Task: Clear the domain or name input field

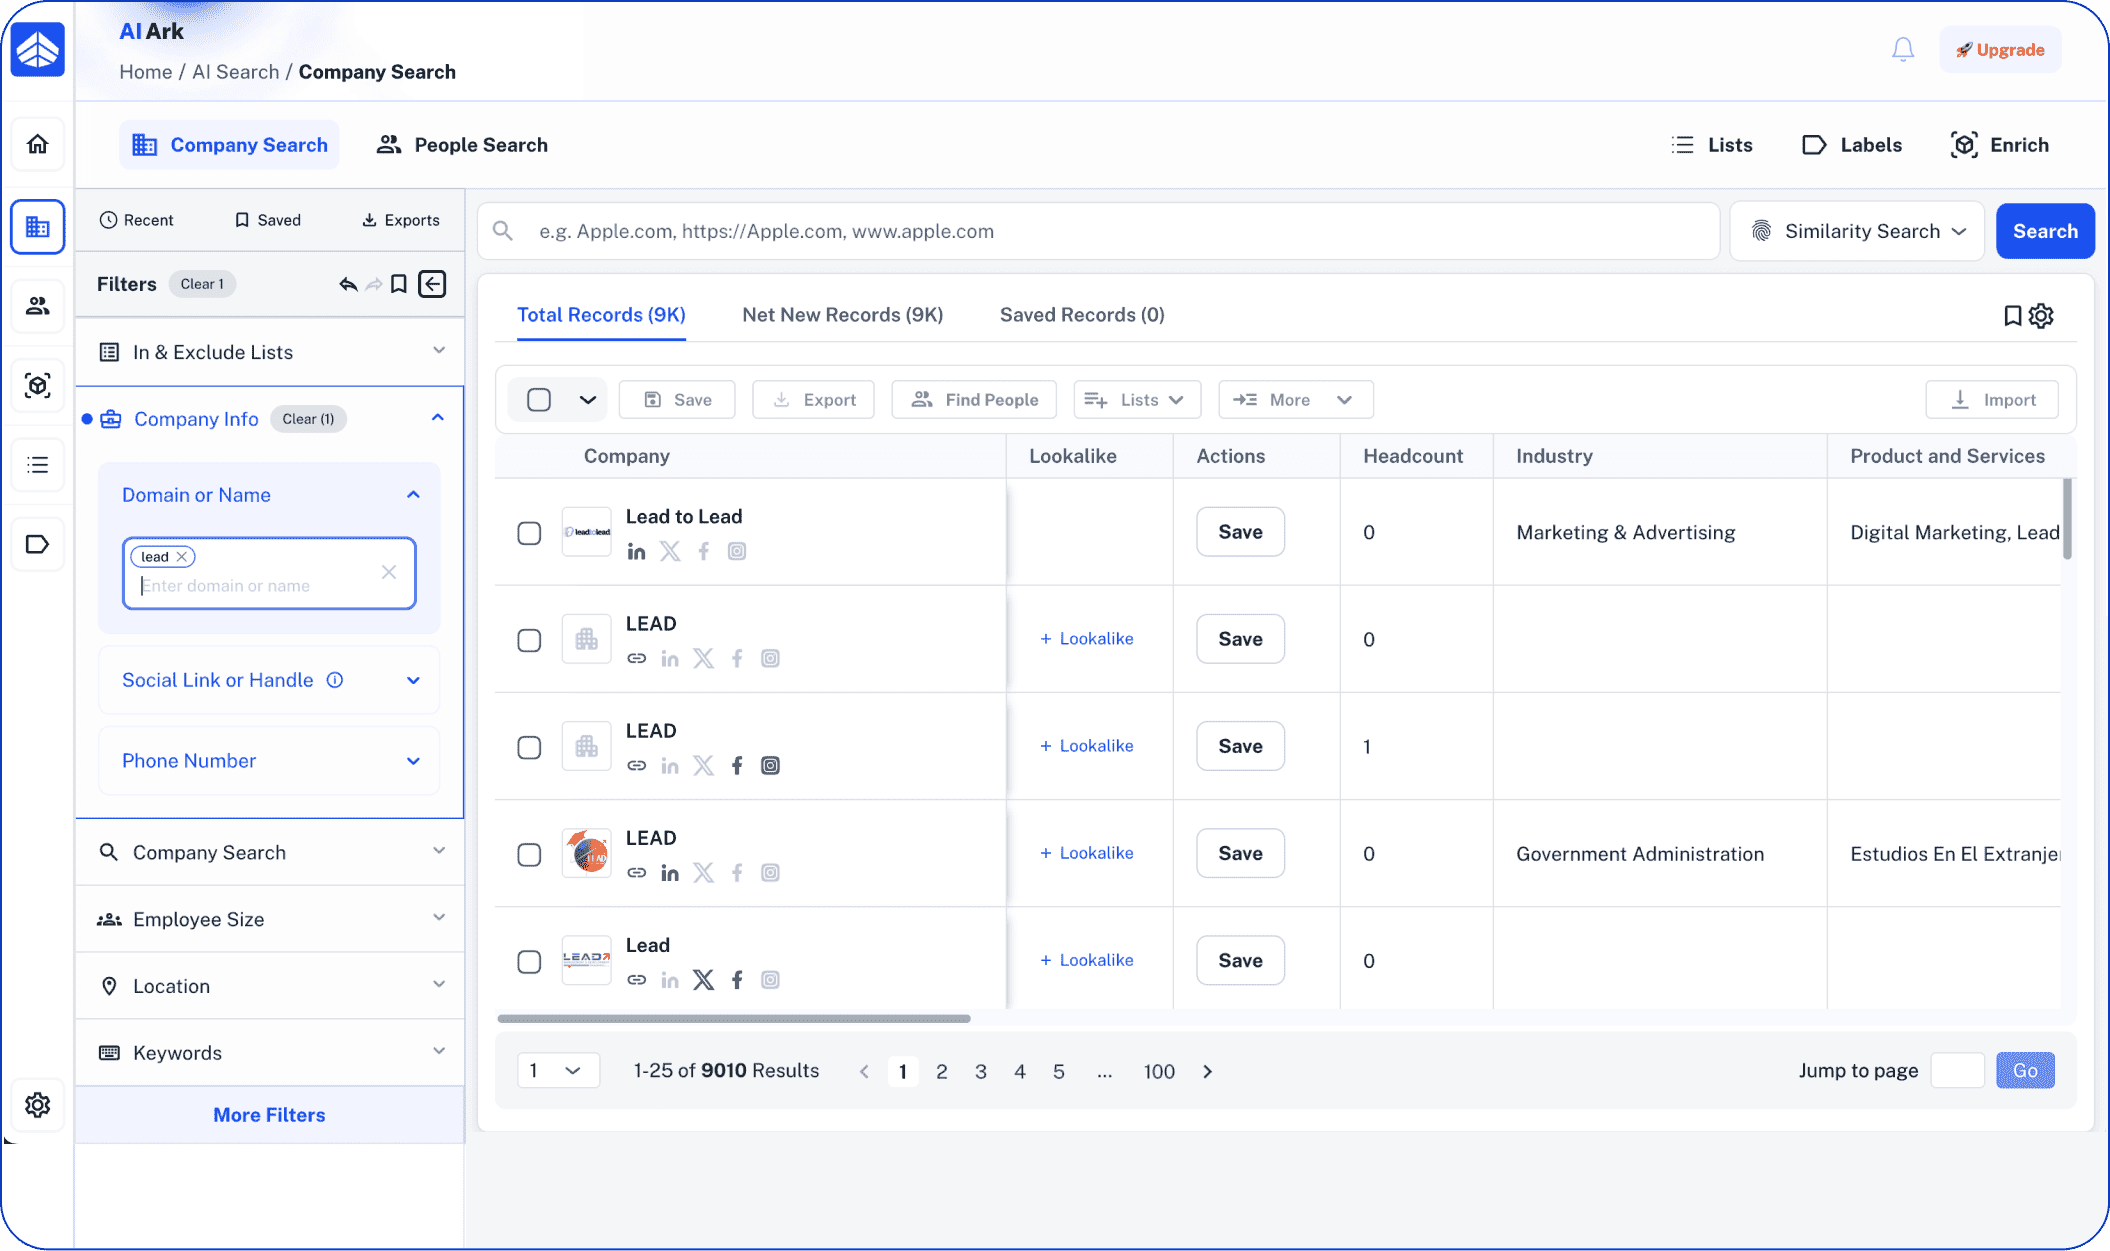Action: coord(389,572)
